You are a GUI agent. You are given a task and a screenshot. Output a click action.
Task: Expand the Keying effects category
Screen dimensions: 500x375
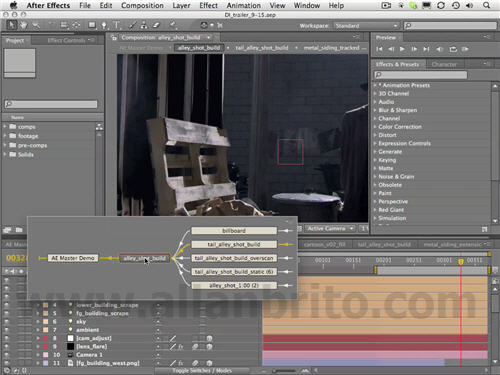(375, 160)
